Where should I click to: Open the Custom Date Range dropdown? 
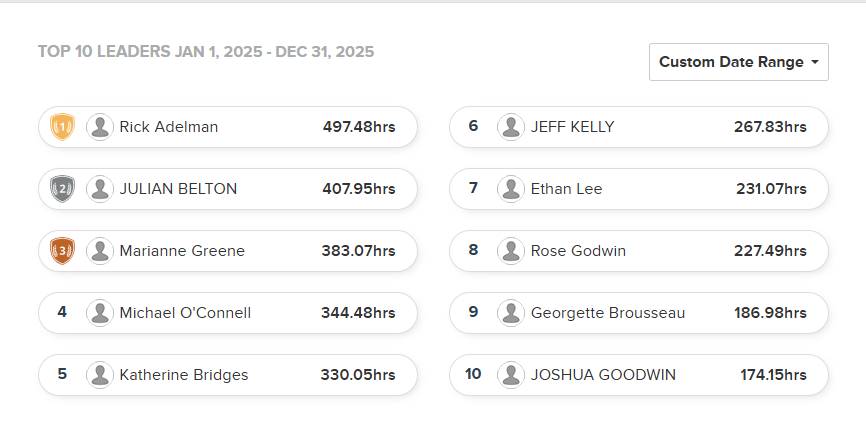[x=738, y=62]
